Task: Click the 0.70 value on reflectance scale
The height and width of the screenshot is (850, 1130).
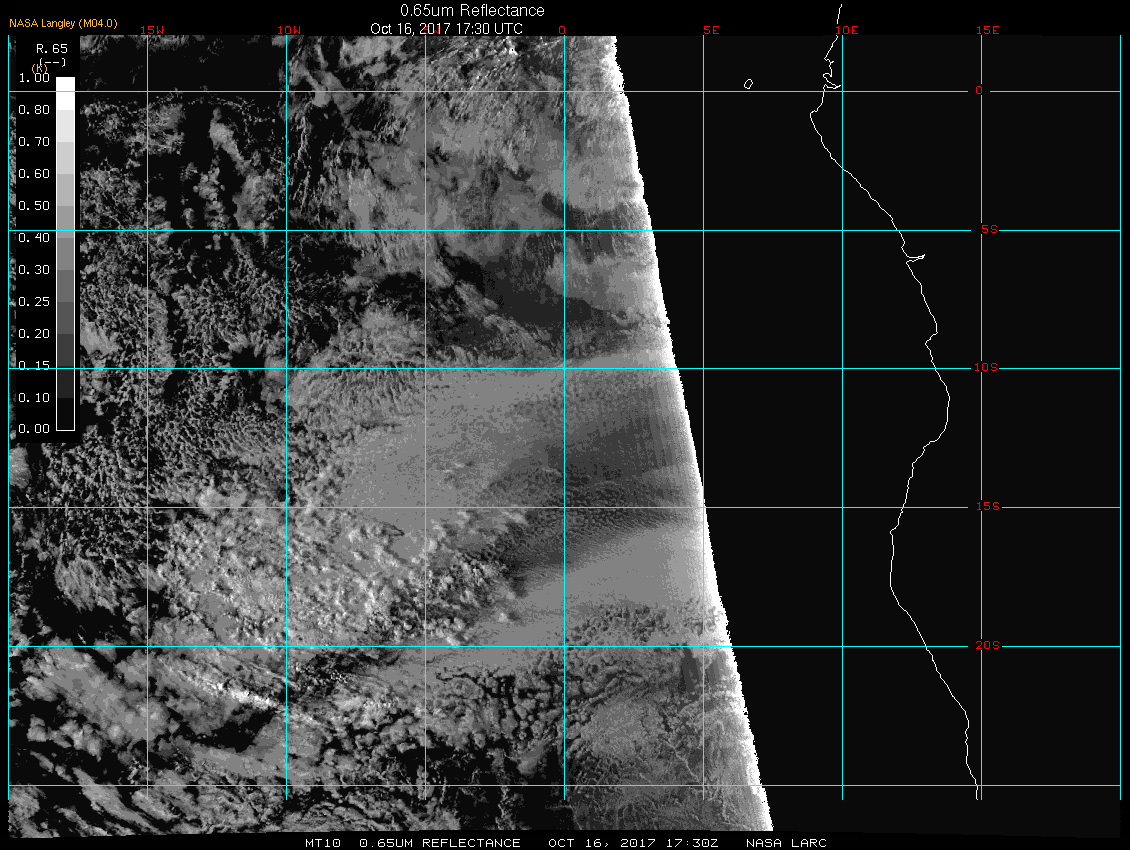Action: (34, 141)
